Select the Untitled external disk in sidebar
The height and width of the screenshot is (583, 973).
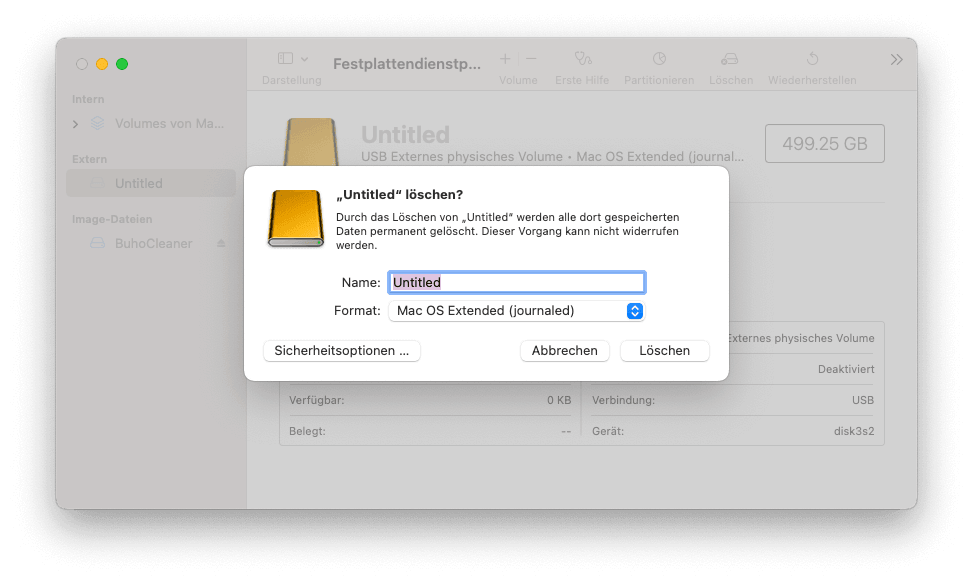(151, 184)
